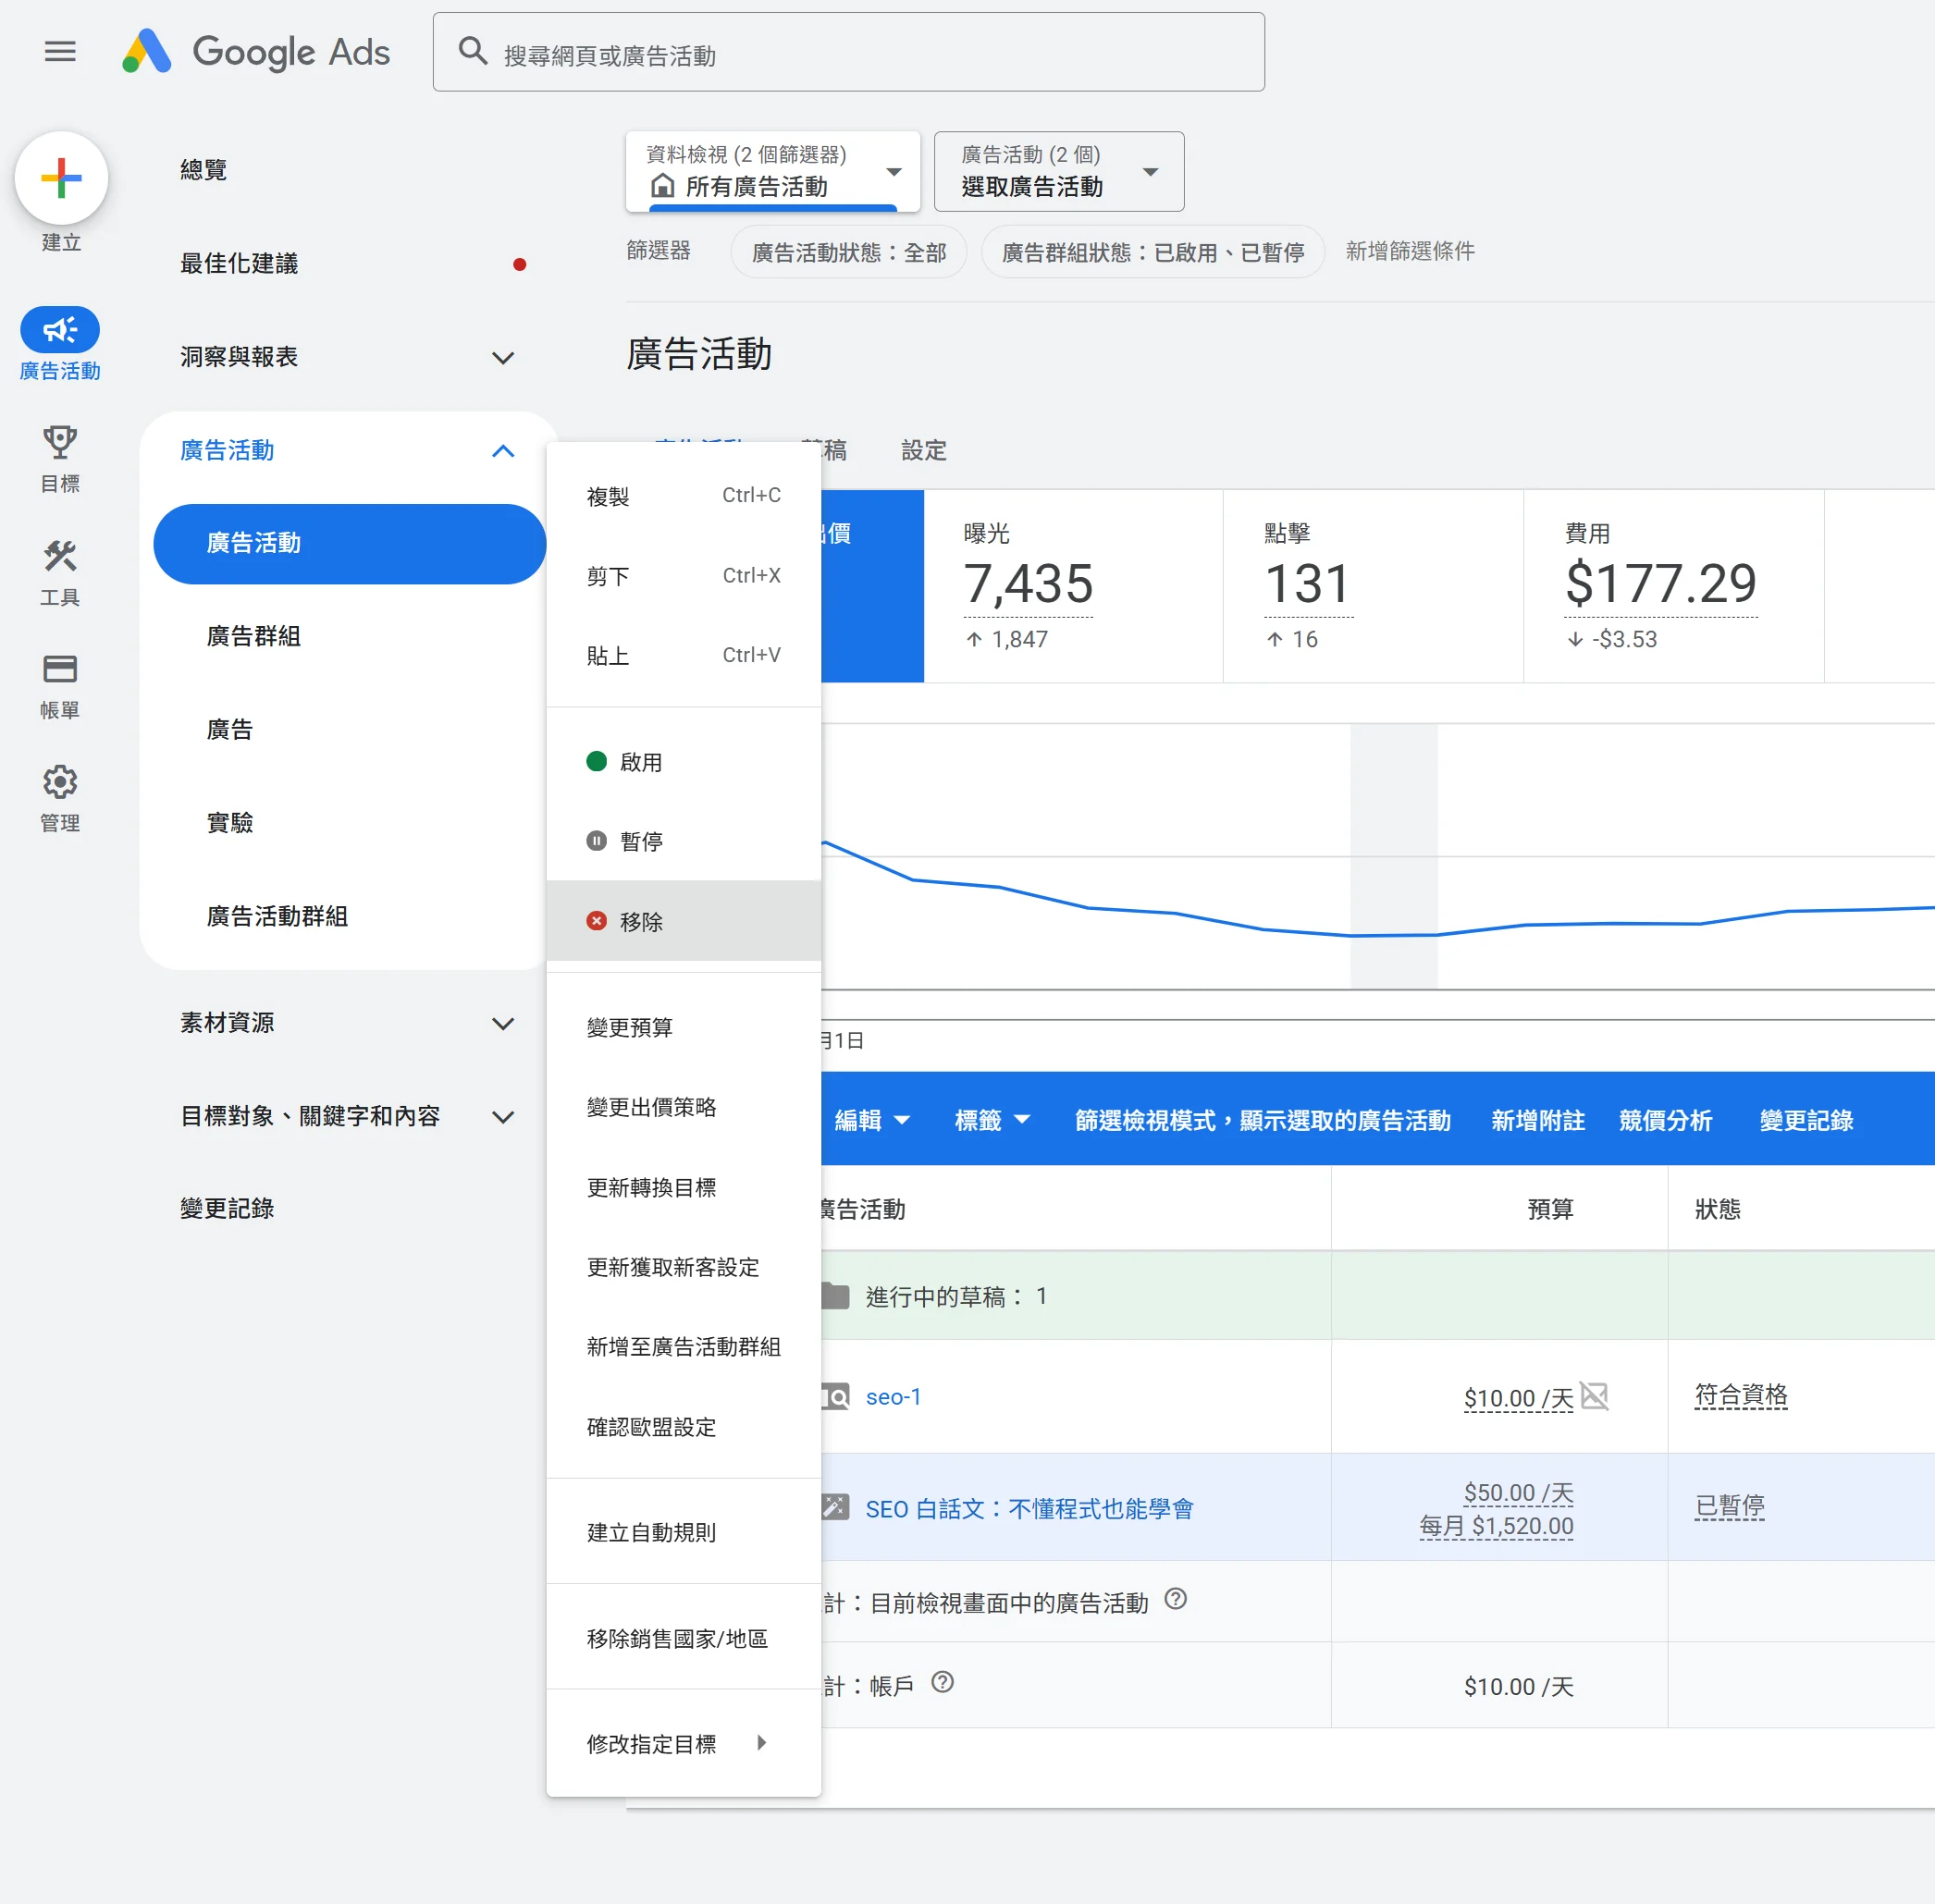
Task: Open 選取廣告活動 dropdown
Action: click(x=1059, y=171)
